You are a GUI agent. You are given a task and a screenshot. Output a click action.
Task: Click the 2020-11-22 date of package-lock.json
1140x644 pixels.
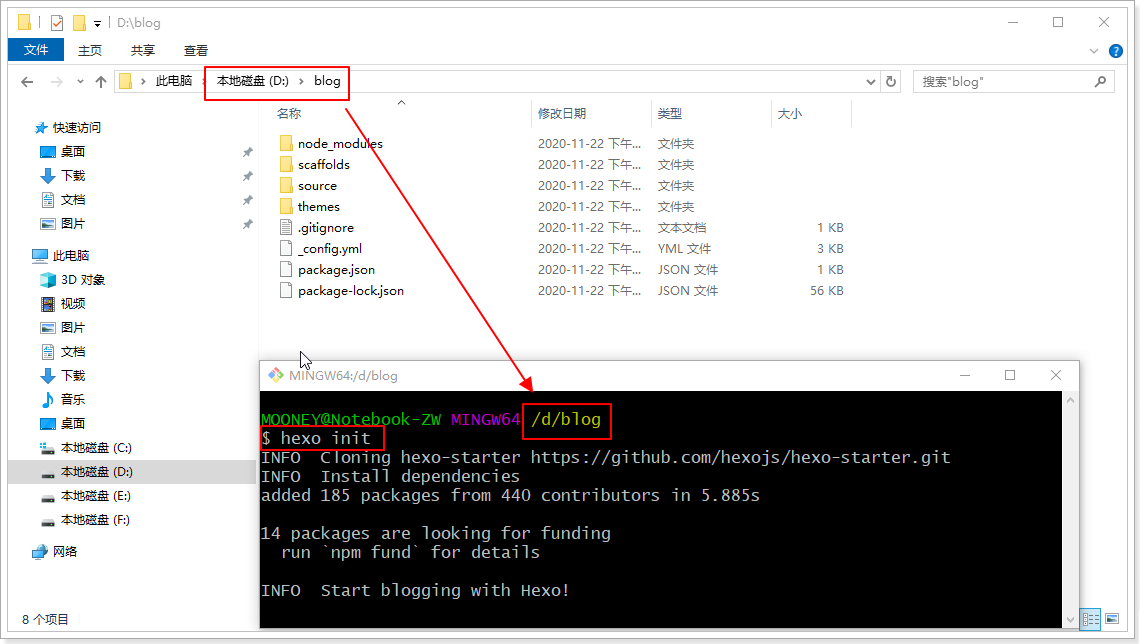(589, 291)
